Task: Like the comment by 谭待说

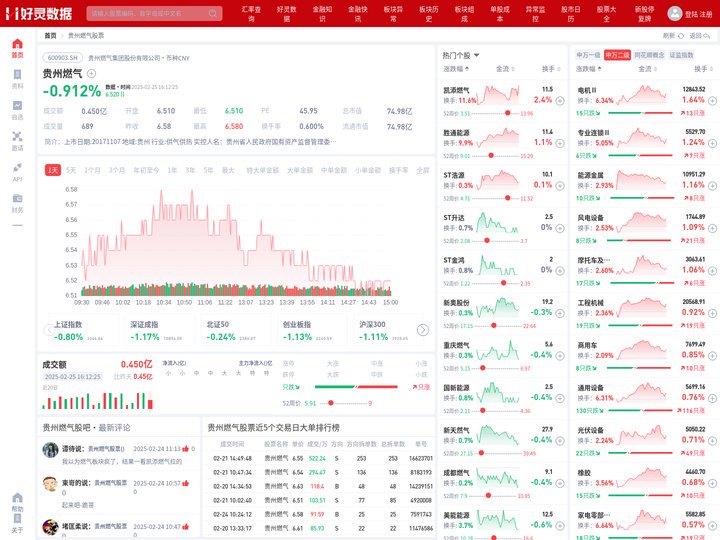Action: [186, 449]
